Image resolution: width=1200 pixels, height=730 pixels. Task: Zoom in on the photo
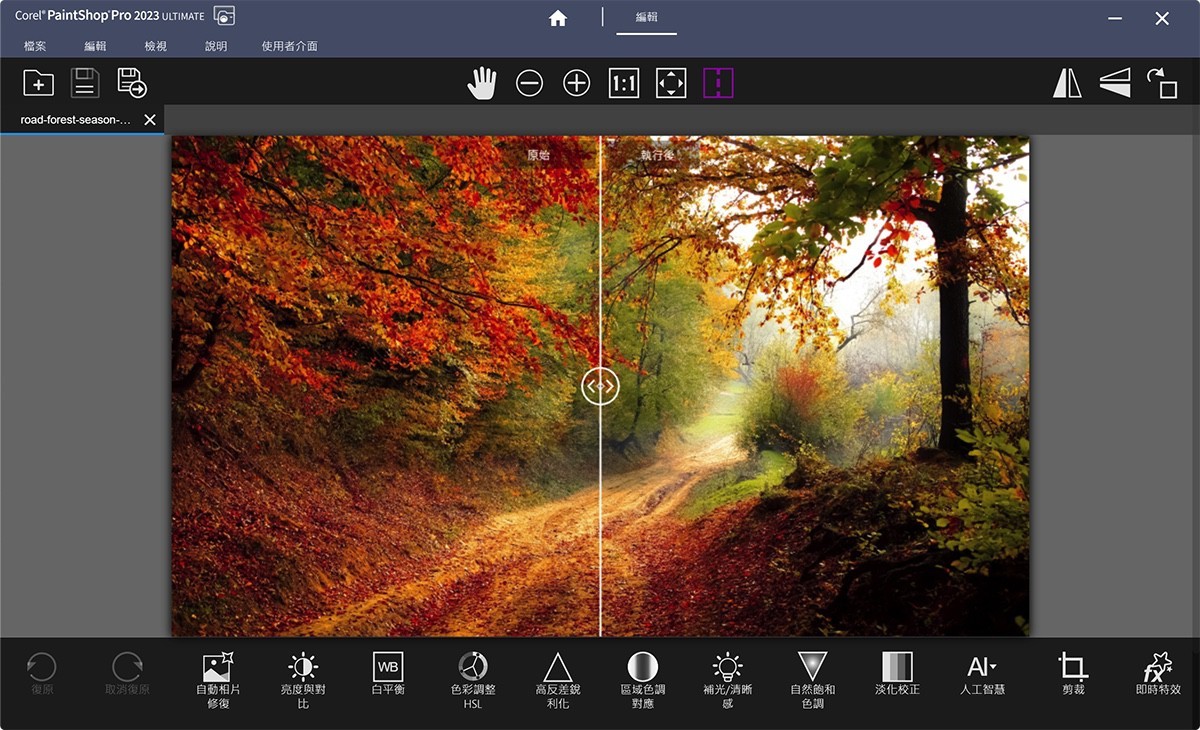coord(576,83)
